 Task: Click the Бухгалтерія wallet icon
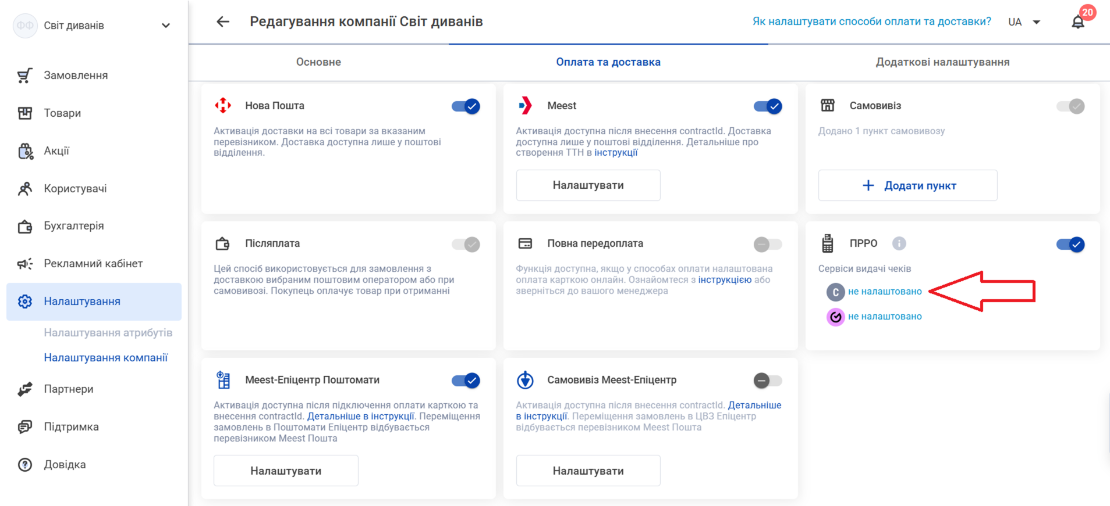(25, 226)
